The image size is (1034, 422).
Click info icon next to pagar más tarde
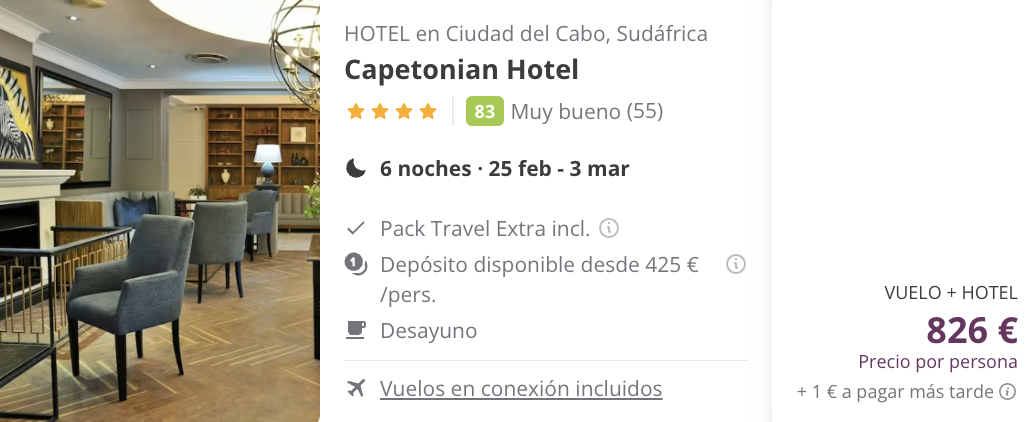[1007, 392]
